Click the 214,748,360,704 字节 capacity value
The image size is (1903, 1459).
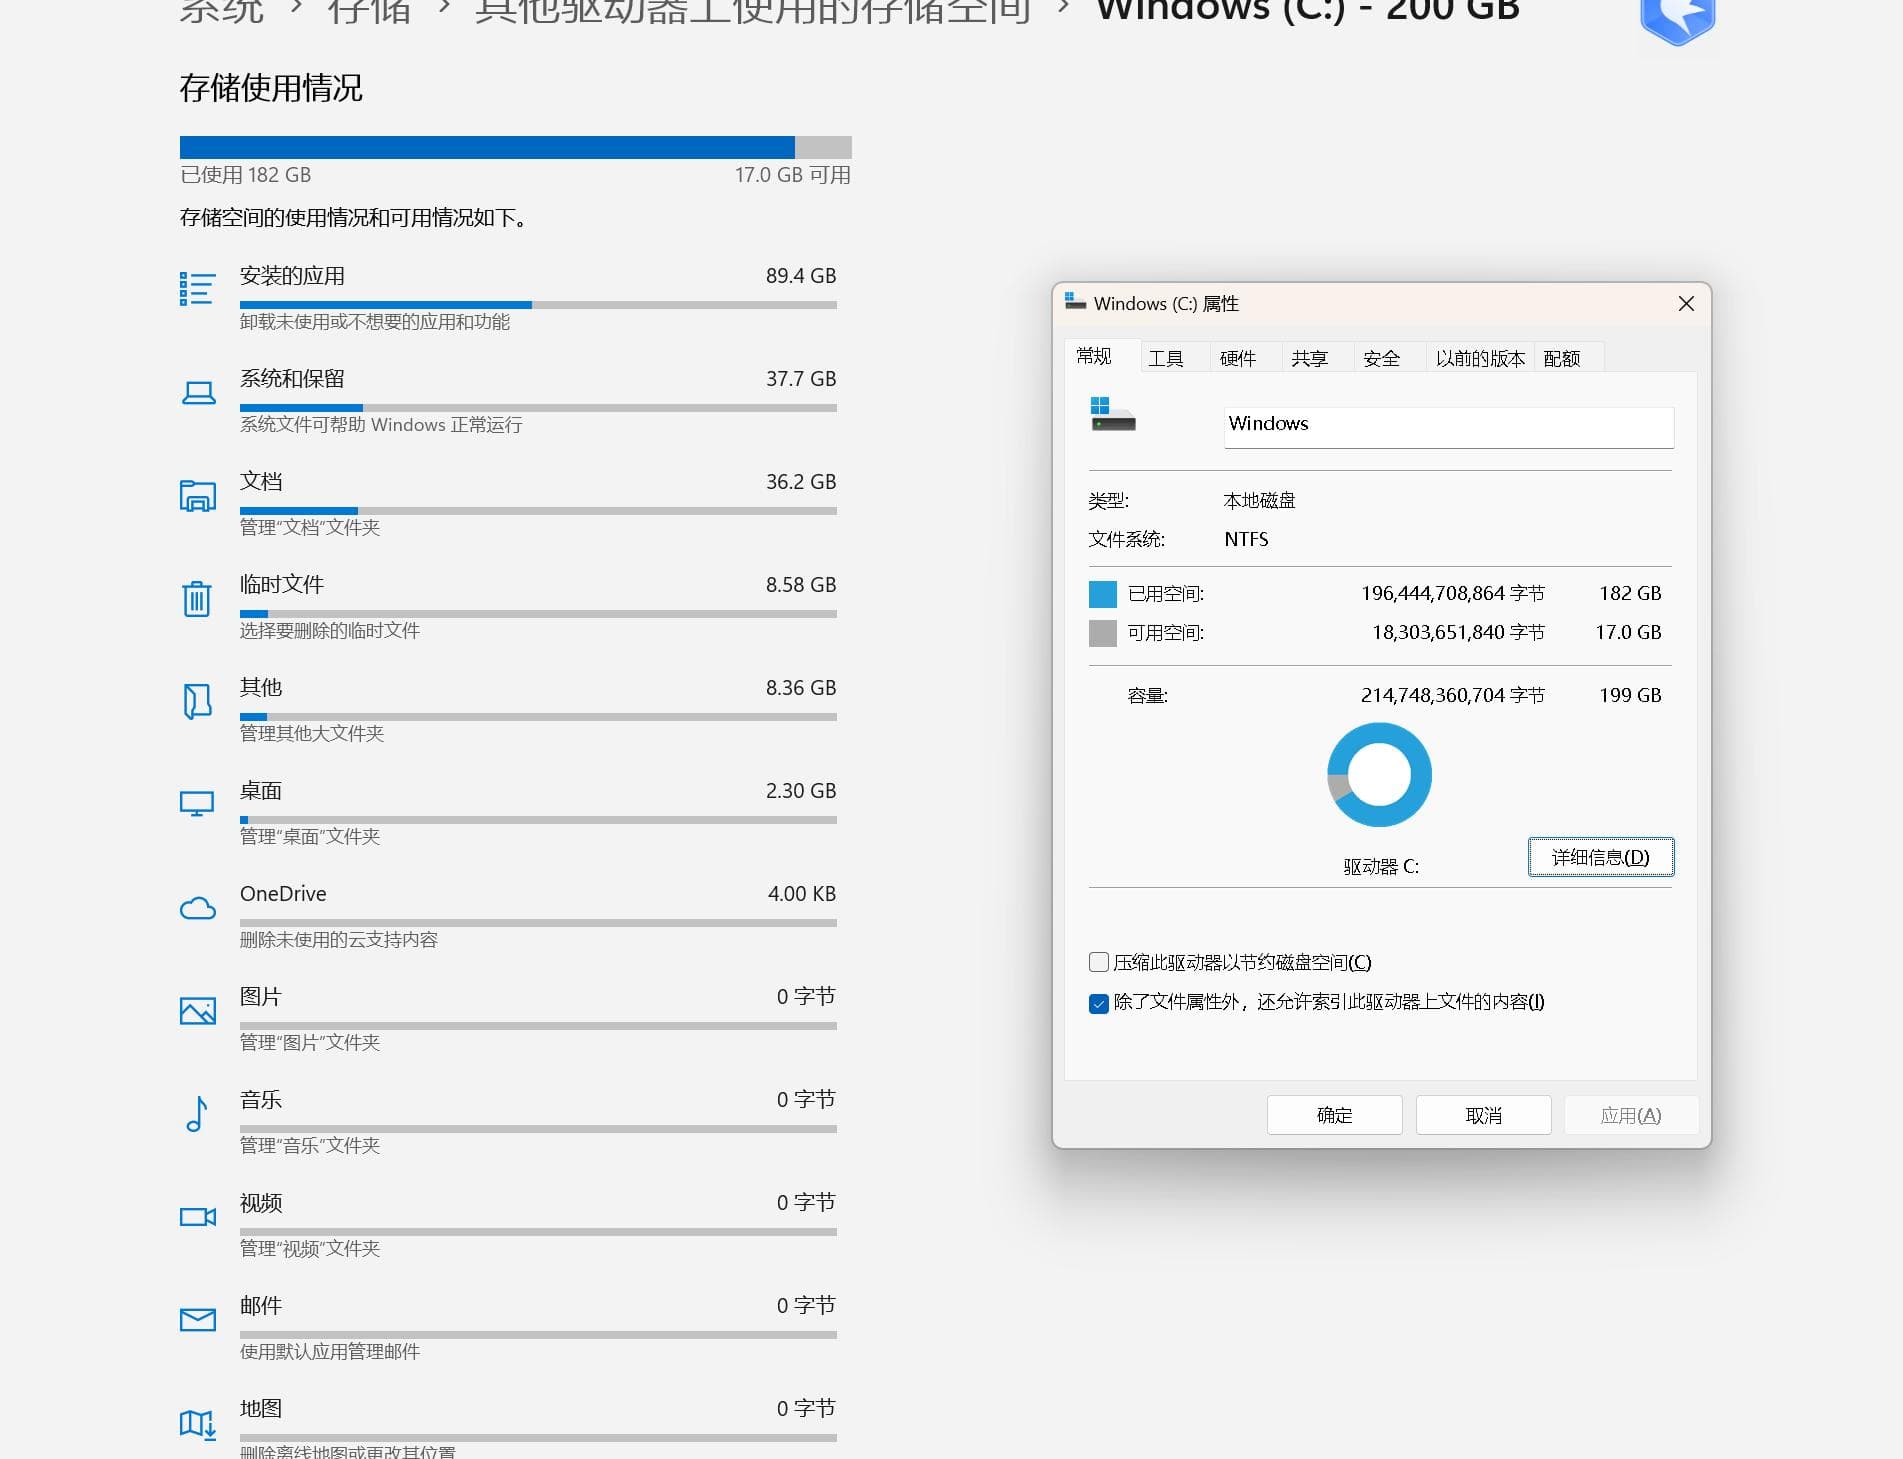[x=1452, y=695]
